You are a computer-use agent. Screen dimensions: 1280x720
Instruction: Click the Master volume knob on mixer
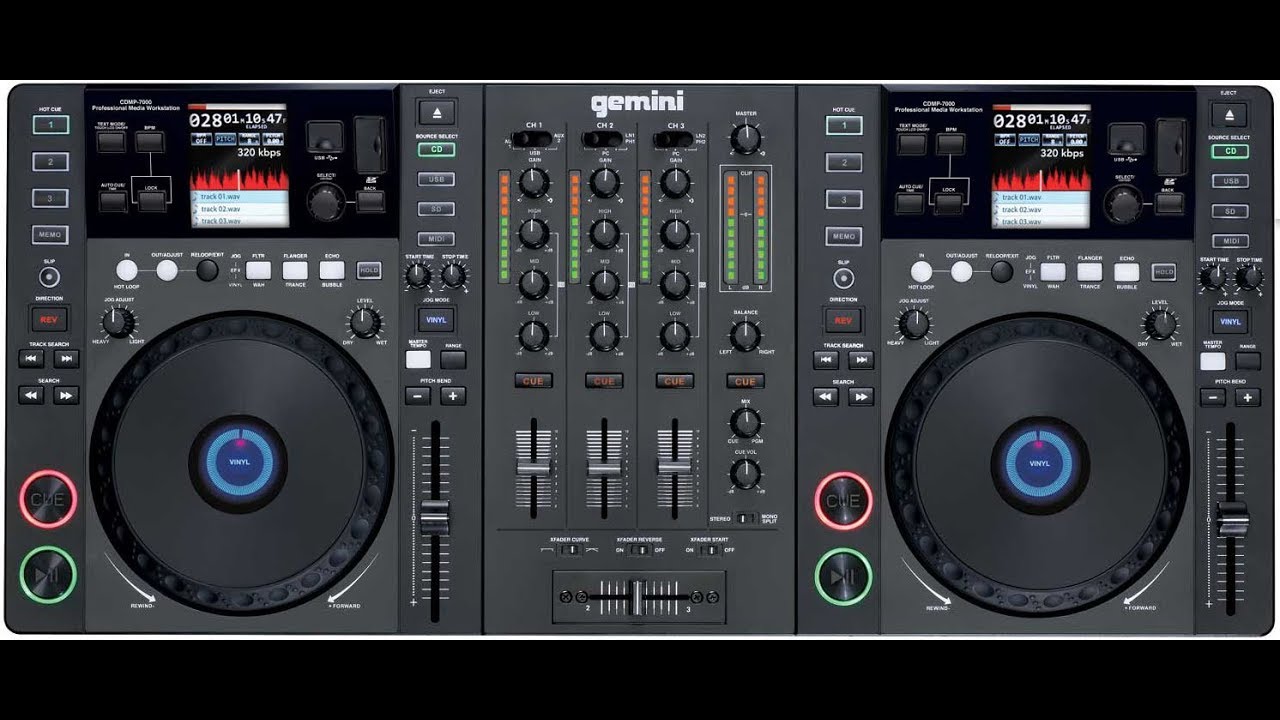(x=745, y=139)
